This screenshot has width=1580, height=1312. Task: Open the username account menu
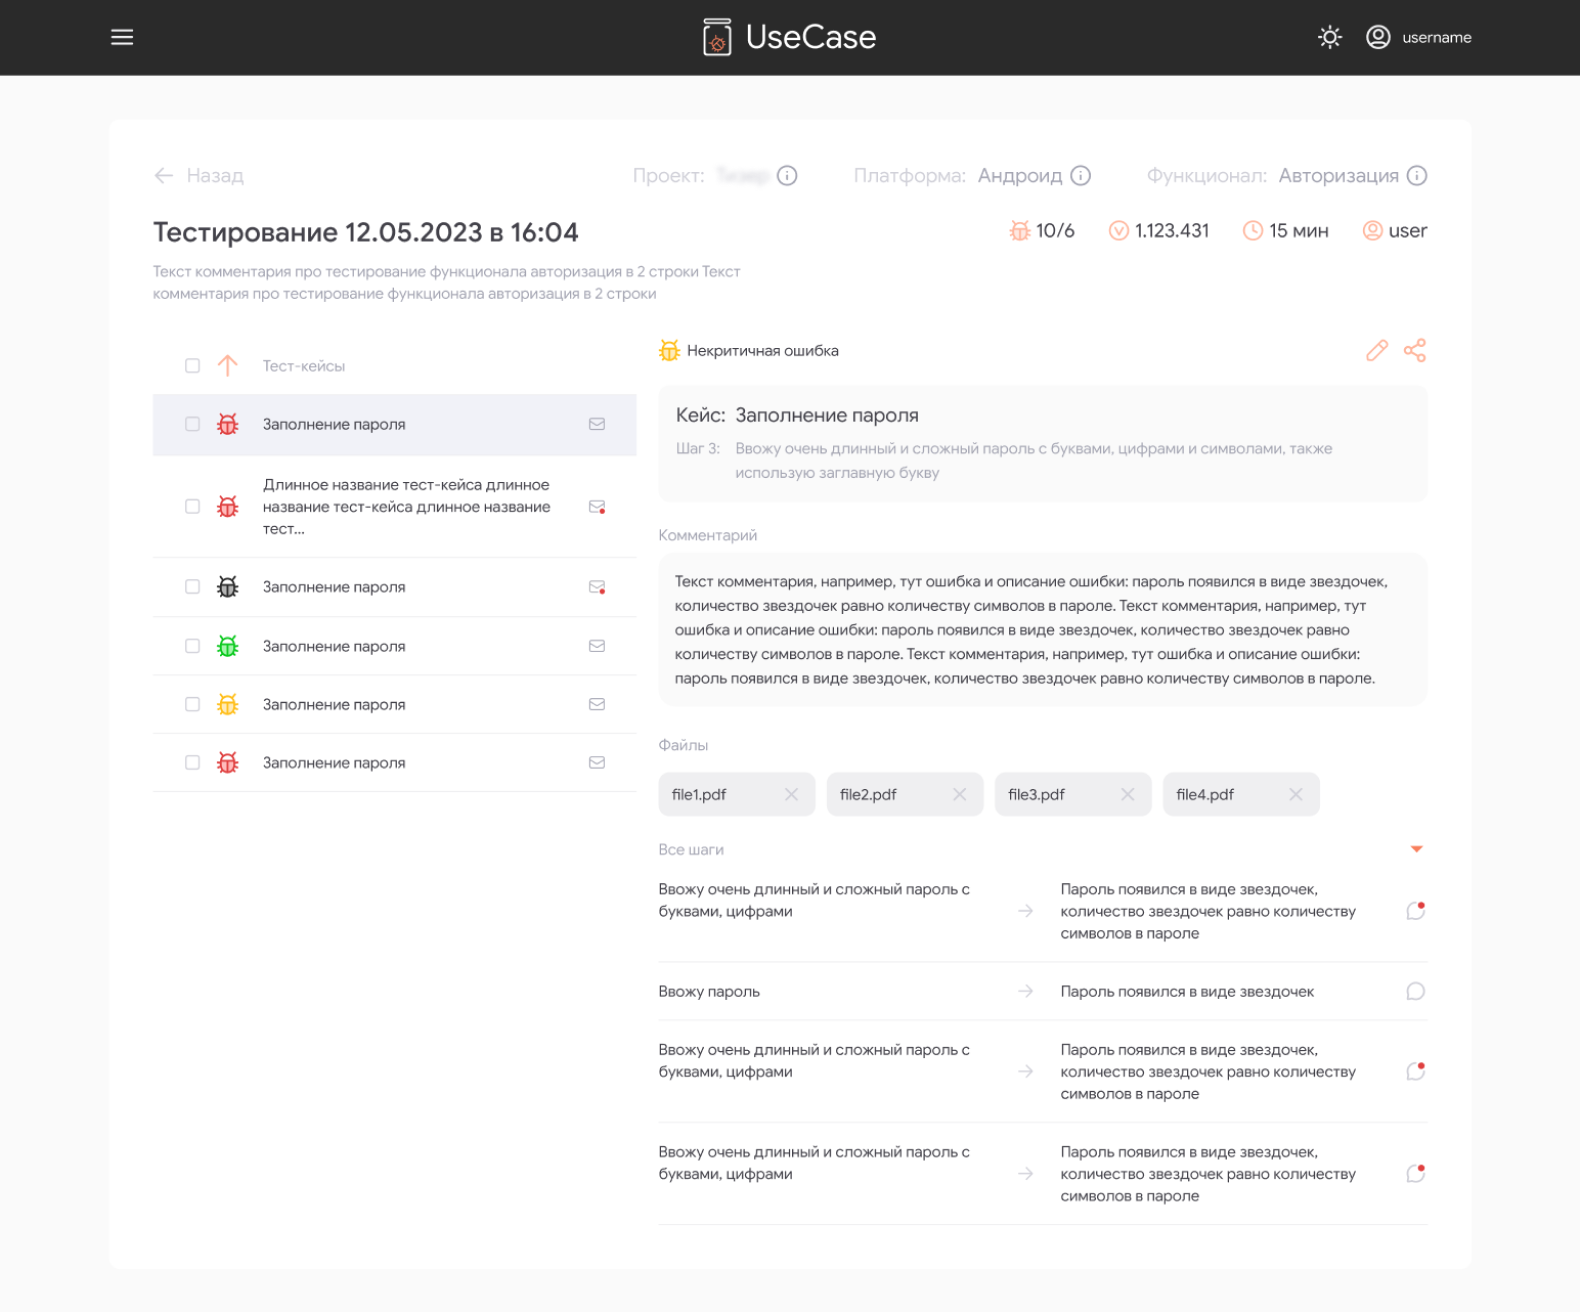pos(1419,37)
